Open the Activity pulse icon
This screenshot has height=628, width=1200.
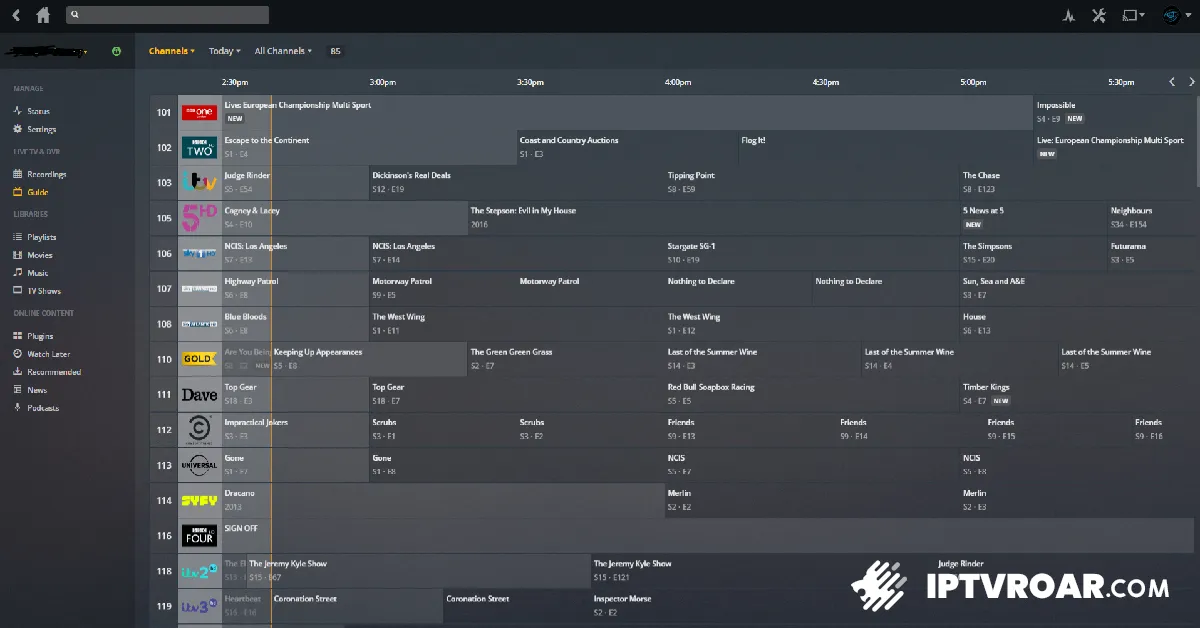1069,15
